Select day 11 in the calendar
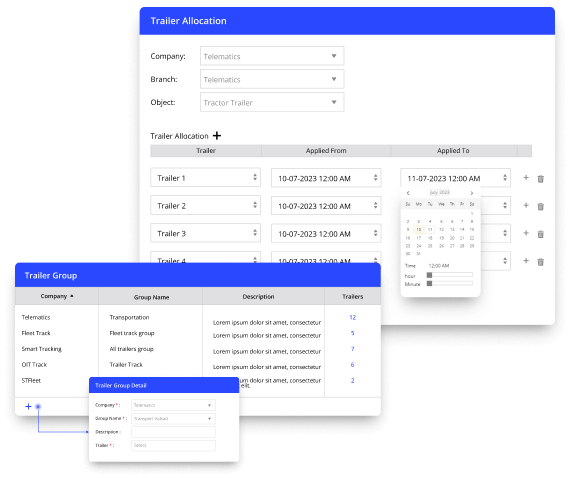Screen dimensions: 572x478 430,230
